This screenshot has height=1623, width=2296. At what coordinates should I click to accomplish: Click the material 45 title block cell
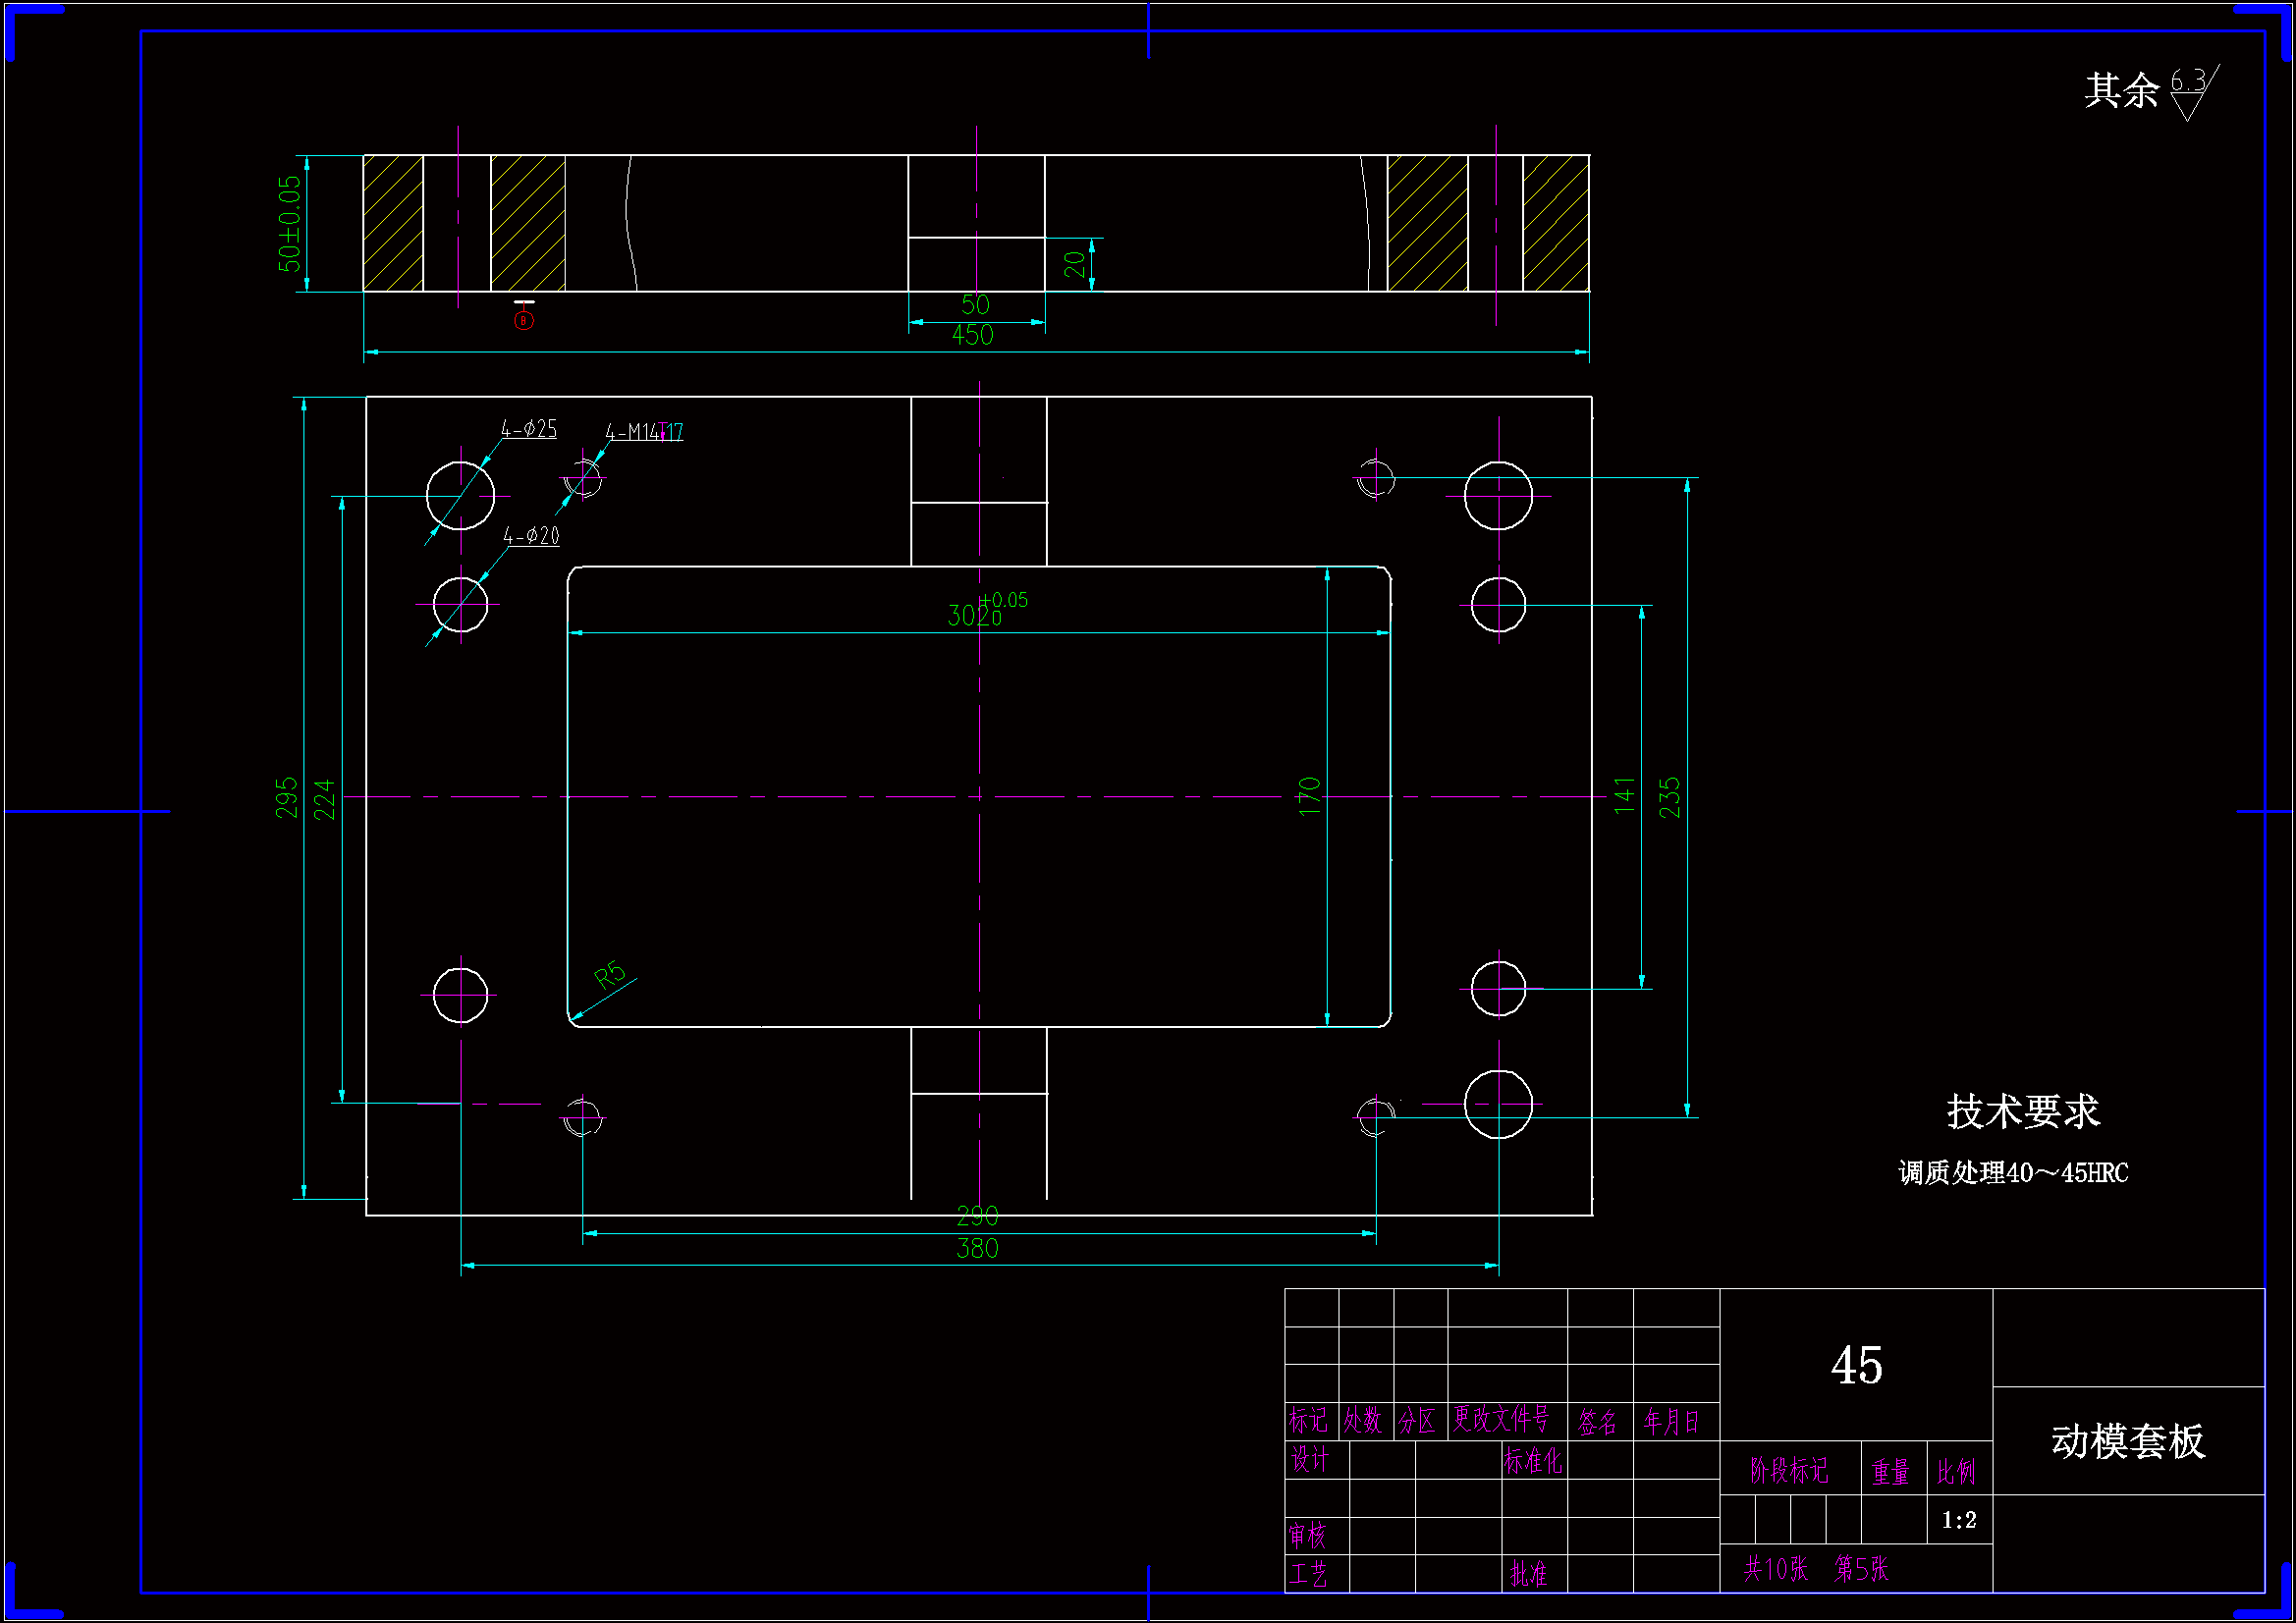[x=1855, y=1365]
